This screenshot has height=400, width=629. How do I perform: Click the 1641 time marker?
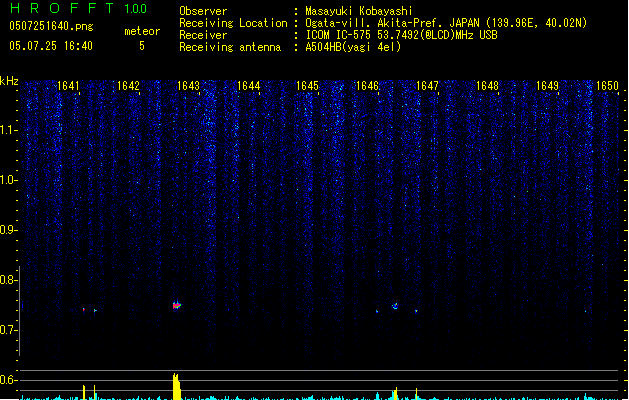click(x=68, y=86)
